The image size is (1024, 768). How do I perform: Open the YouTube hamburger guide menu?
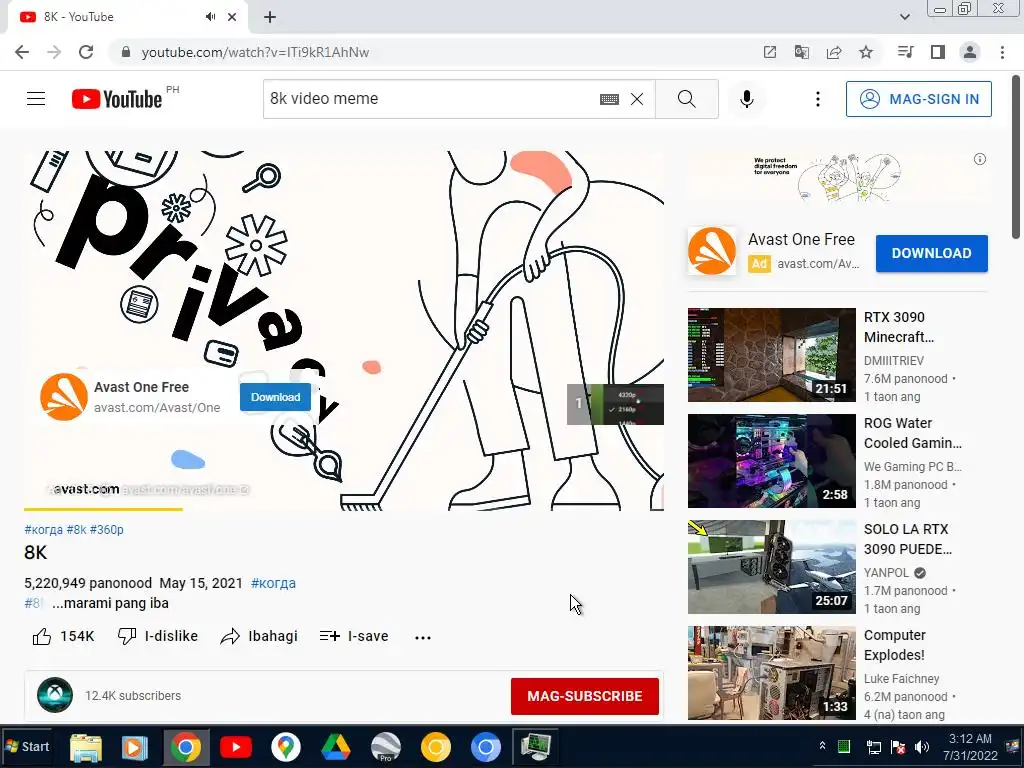(36, 99)
